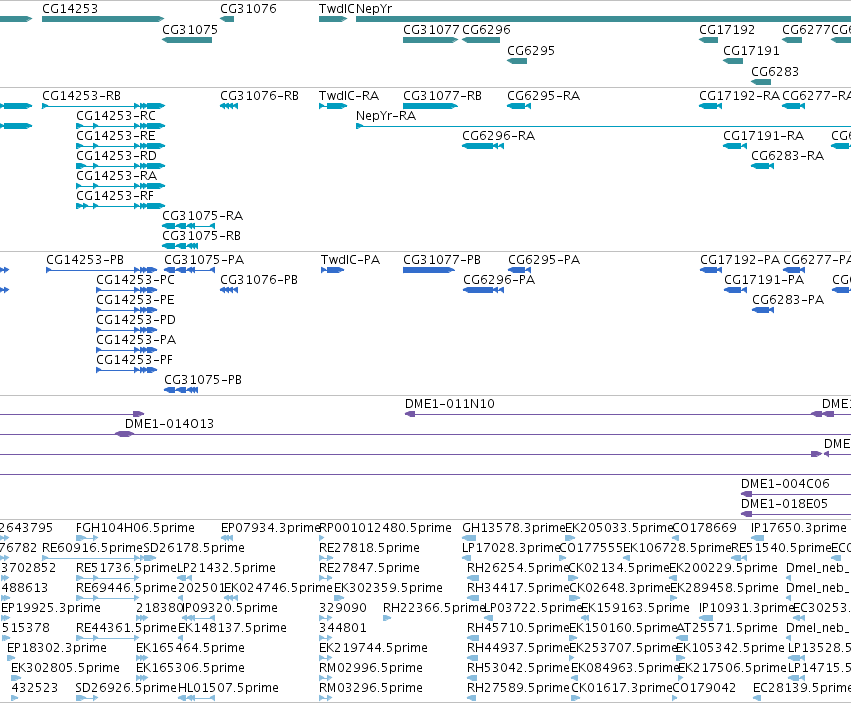The image size is (851, 703).
Task: Open EST RE27818.5prime
Action: click(369, 548)
